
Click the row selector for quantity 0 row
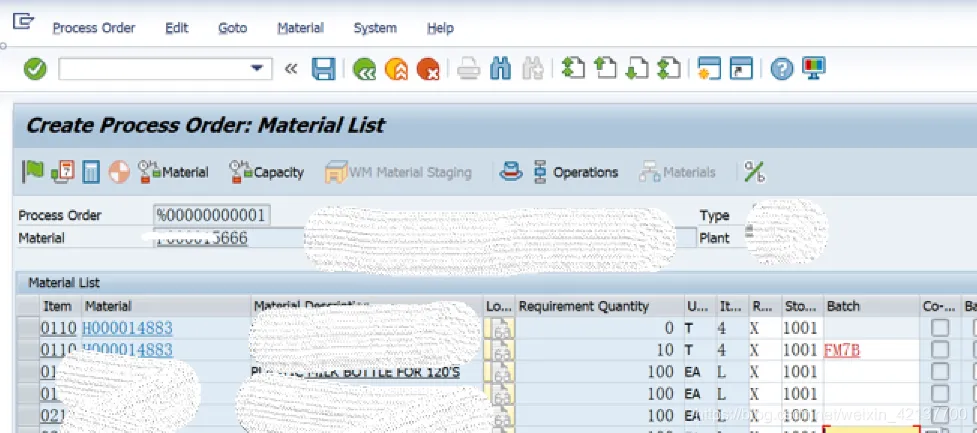click(x=28, y=328)
